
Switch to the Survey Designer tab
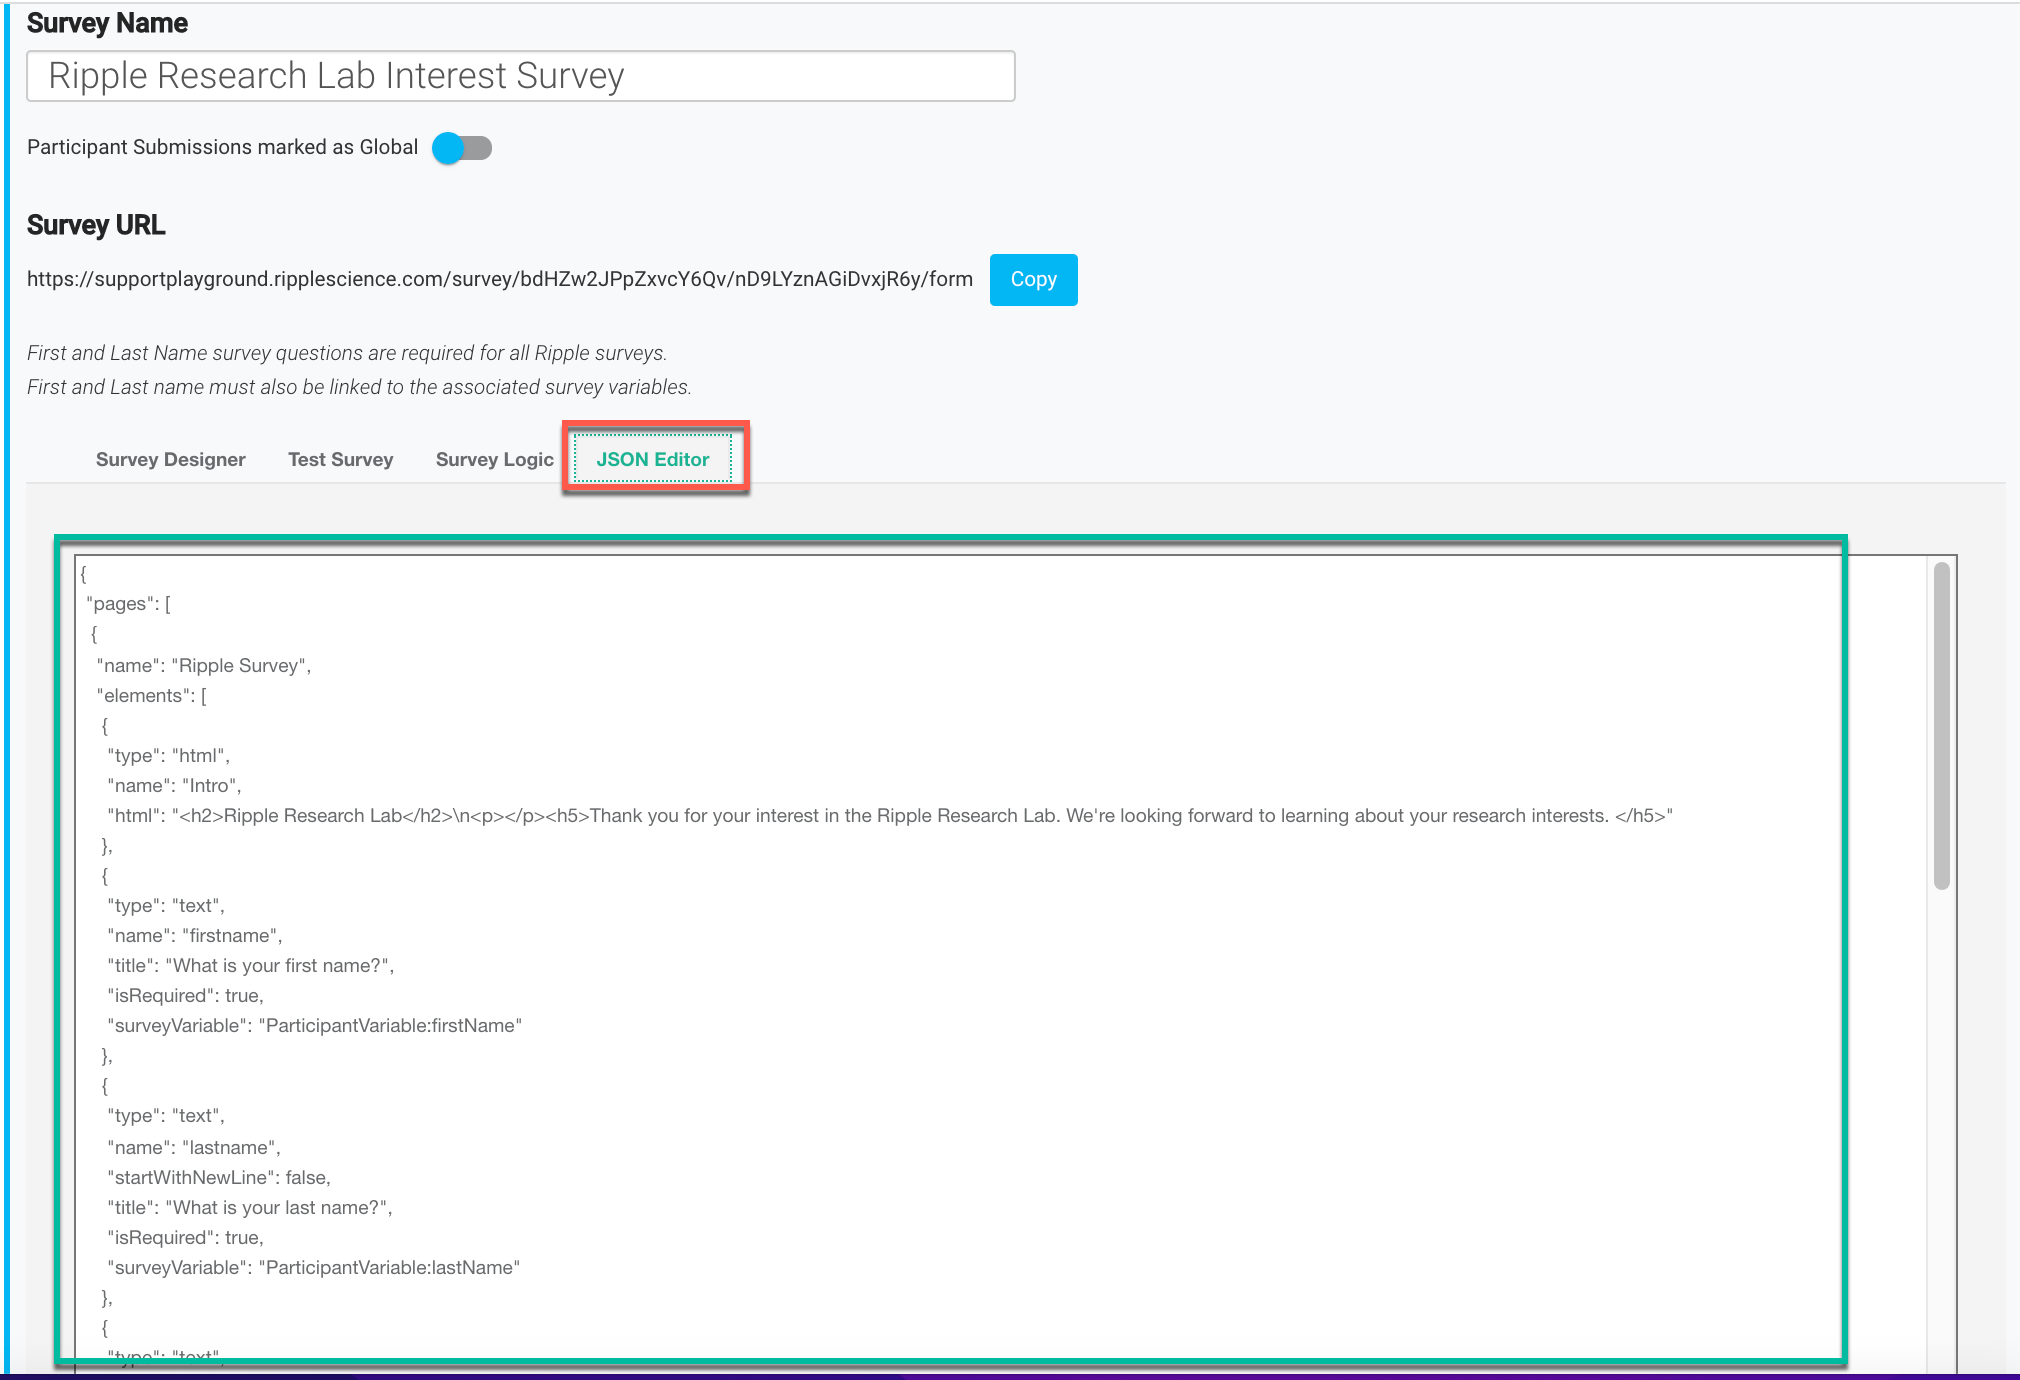[170, 460]
